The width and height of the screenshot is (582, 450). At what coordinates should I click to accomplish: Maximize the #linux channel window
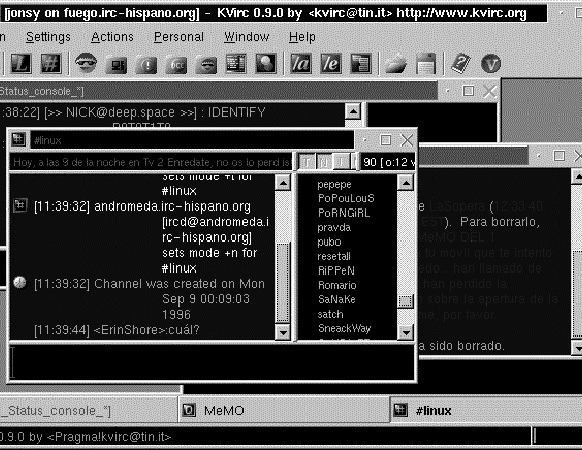[386, 140]
